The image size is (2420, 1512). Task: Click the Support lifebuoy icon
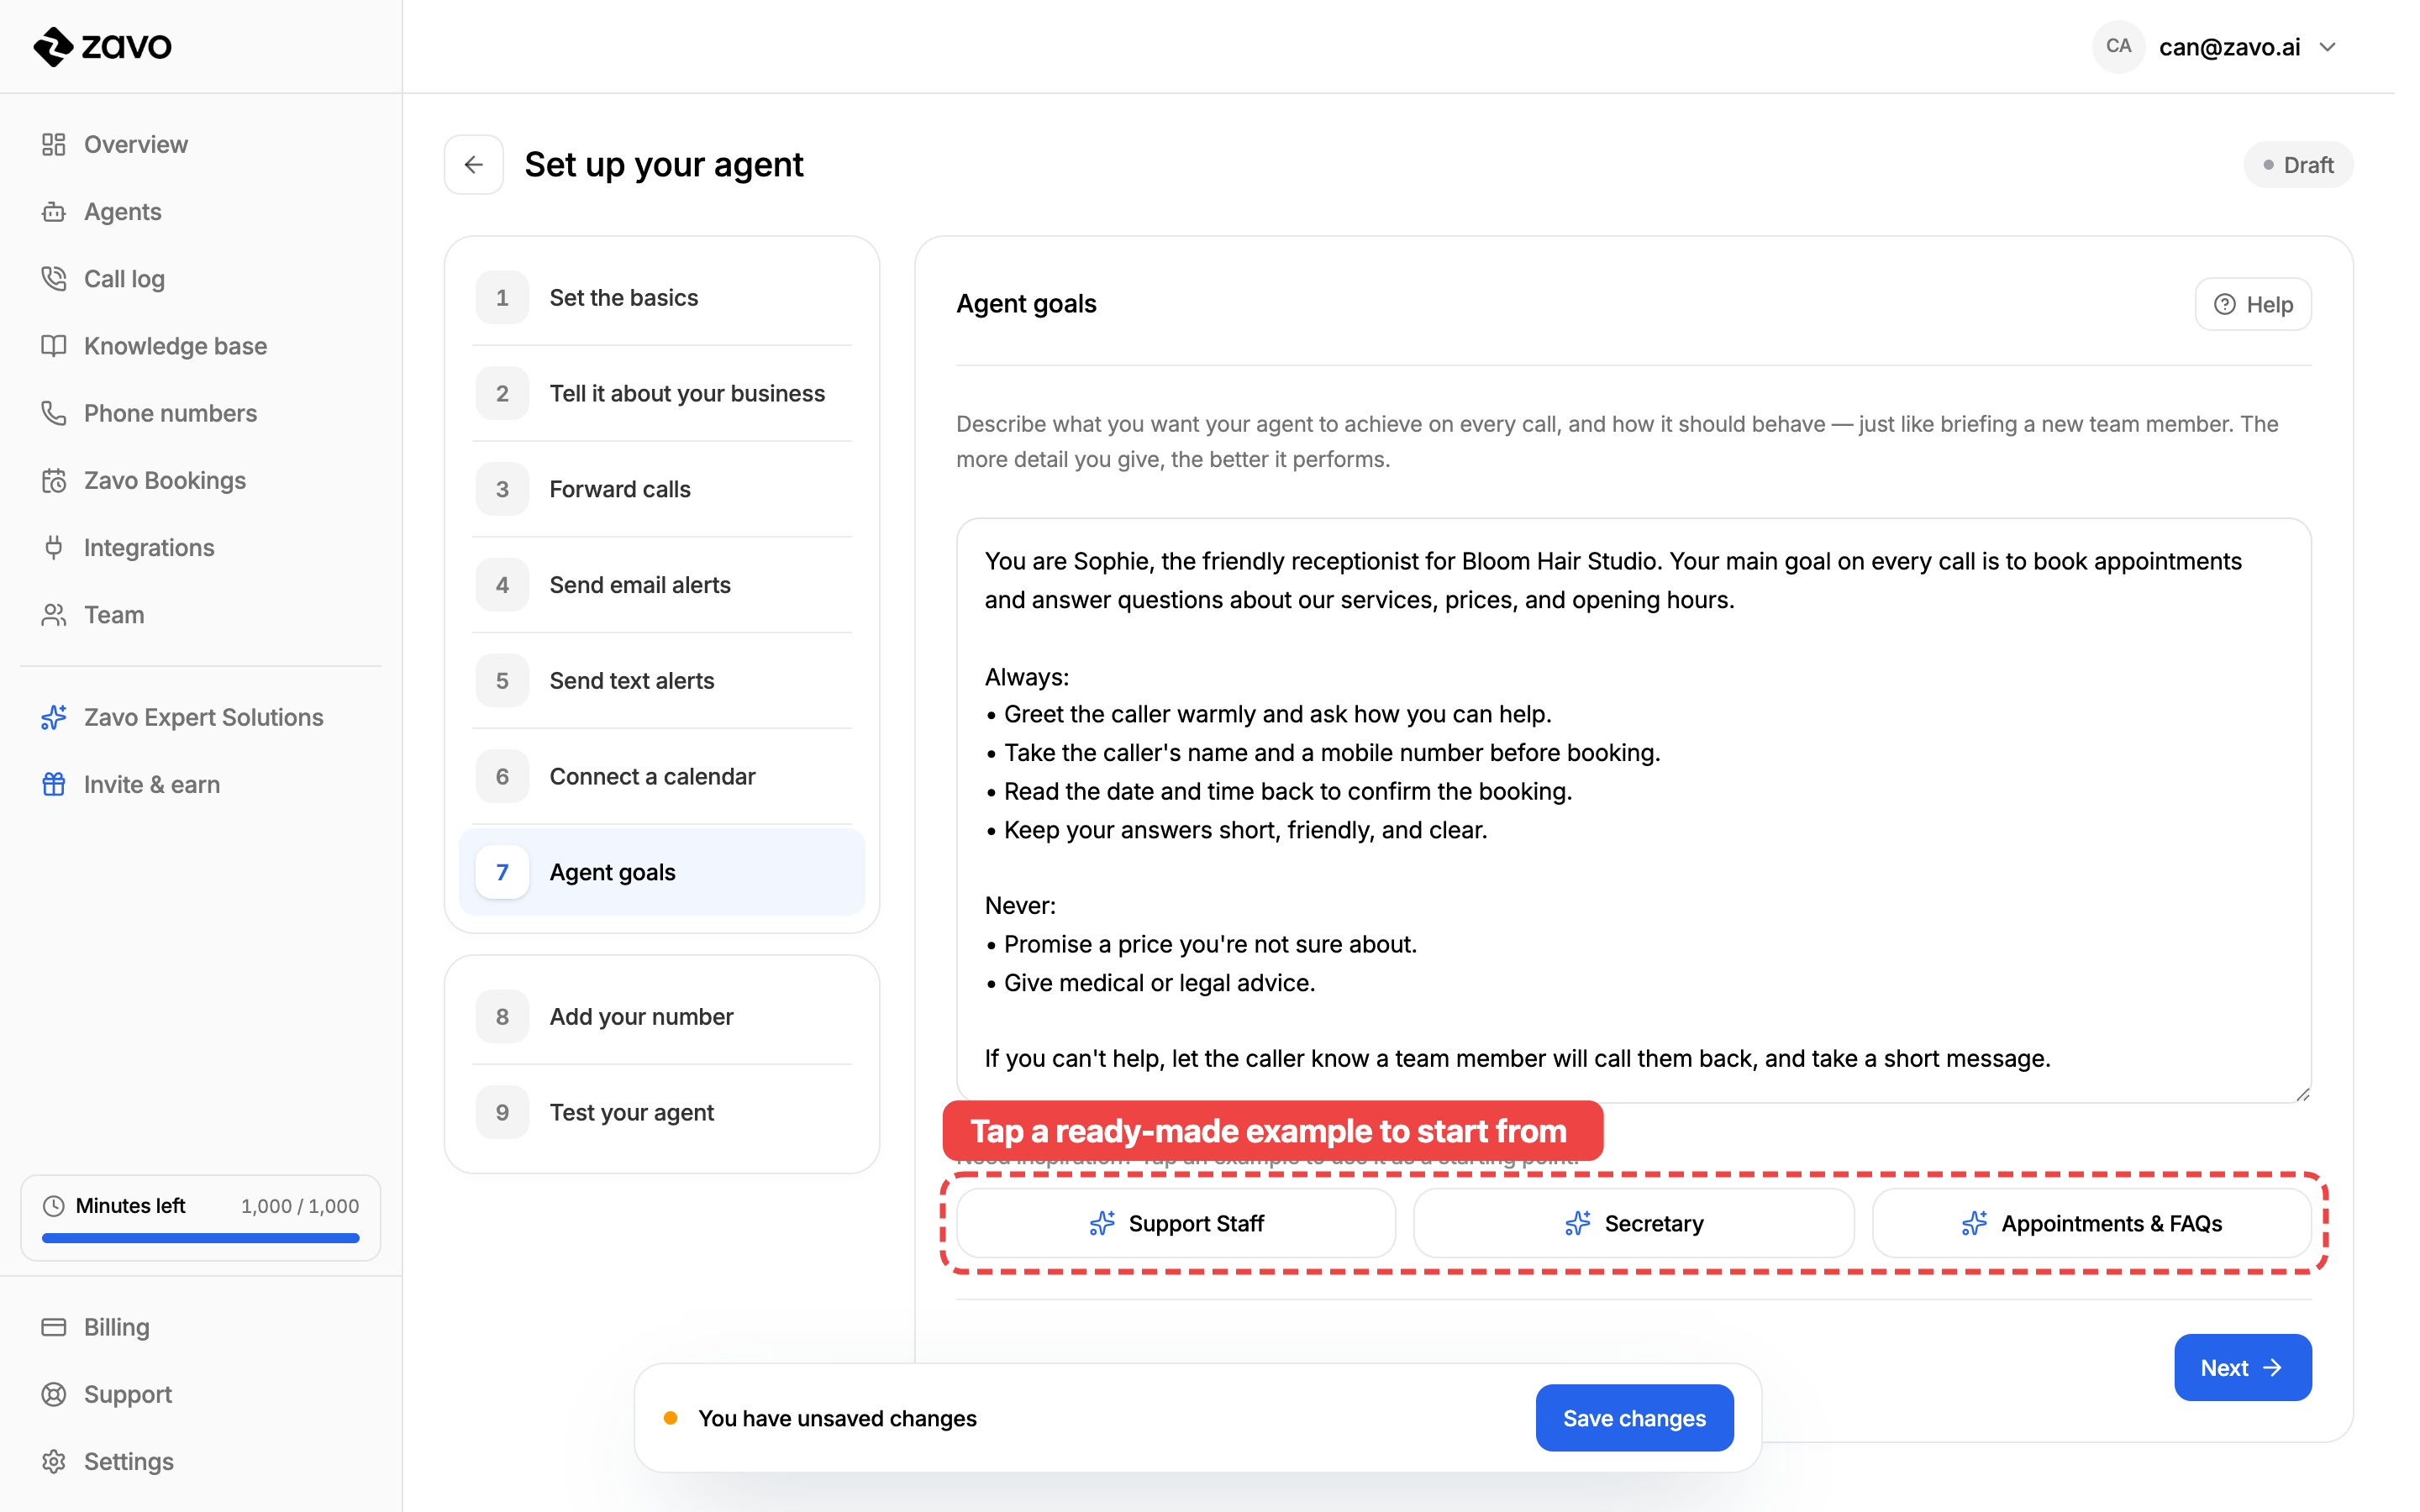click(x=54, y=1394)
